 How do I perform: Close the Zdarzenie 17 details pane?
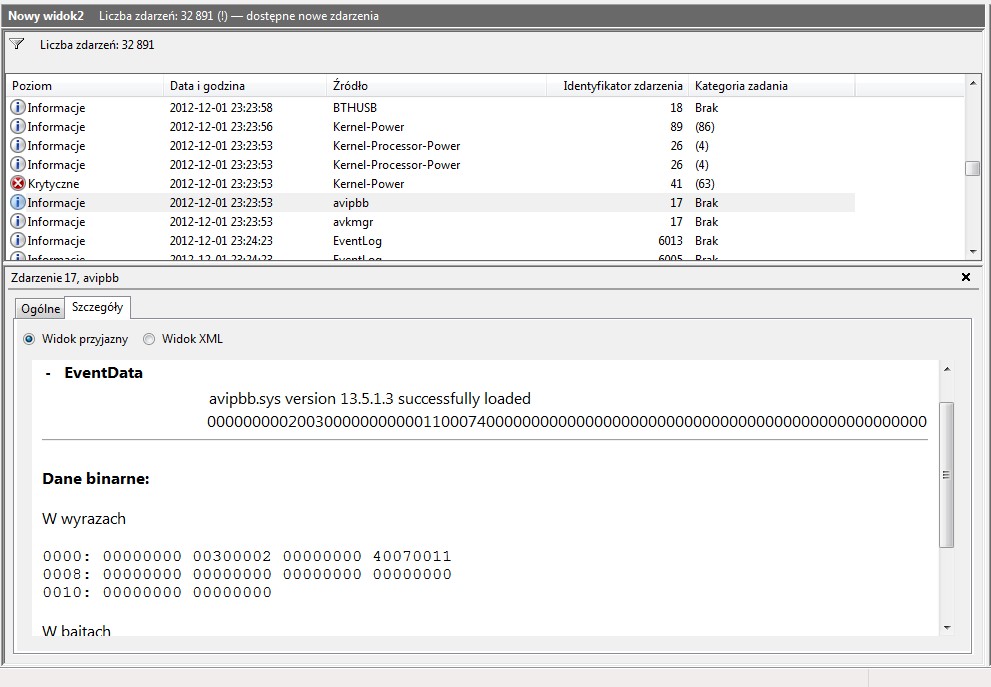click(x=966, y=277)
